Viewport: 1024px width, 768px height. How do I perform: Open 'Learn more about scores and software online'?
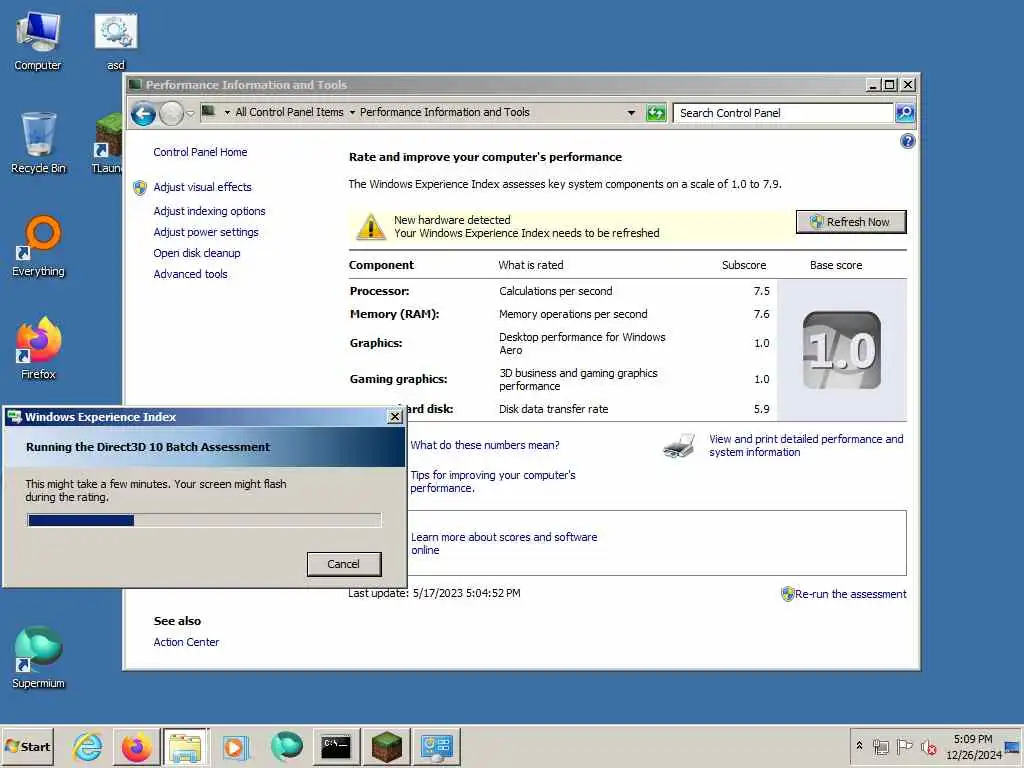[504, 543]
